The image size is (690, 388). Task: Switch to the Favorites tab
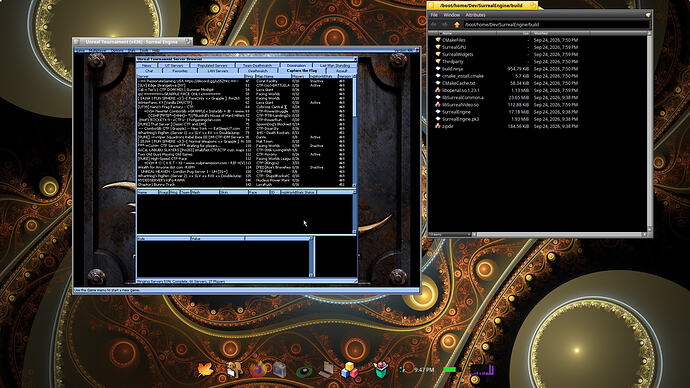click(x=180, y=70)
